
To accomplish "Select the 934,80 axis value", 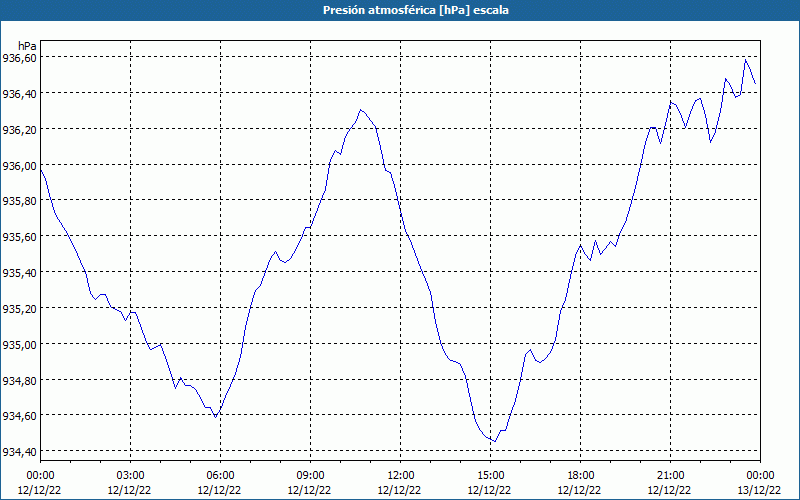I will (x=19, y=380).
